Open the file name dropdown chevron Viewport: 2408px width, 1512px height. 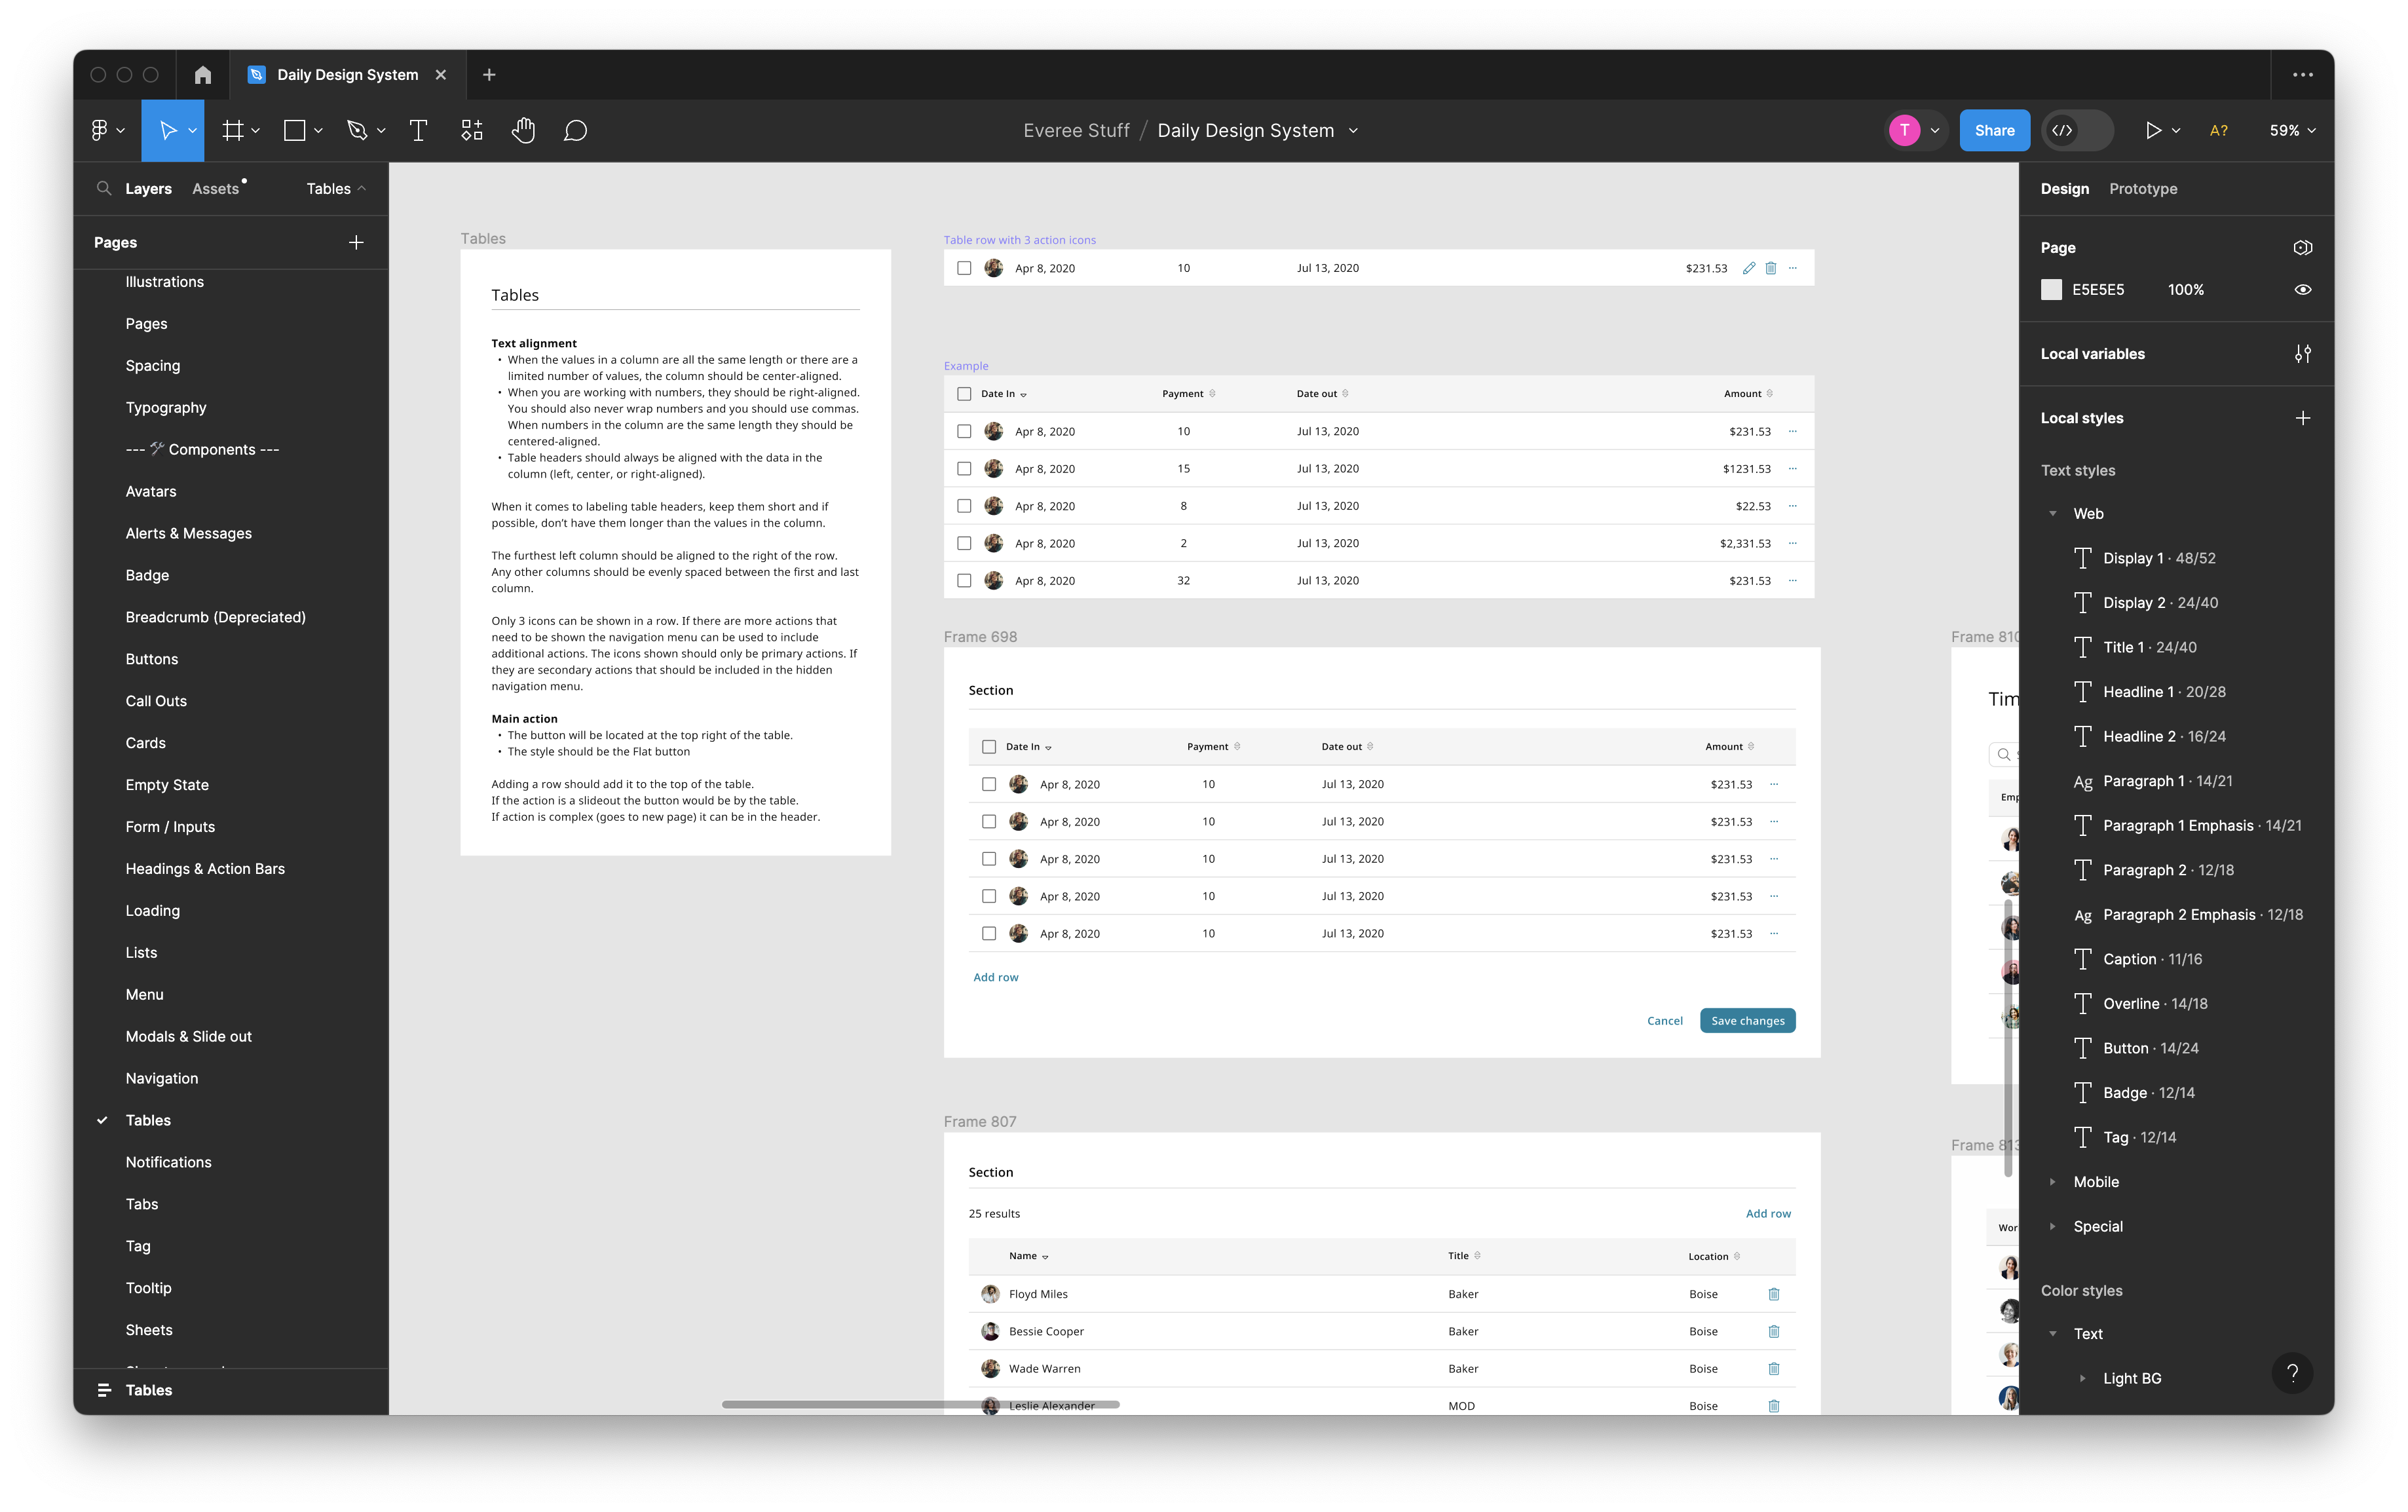1353,131
